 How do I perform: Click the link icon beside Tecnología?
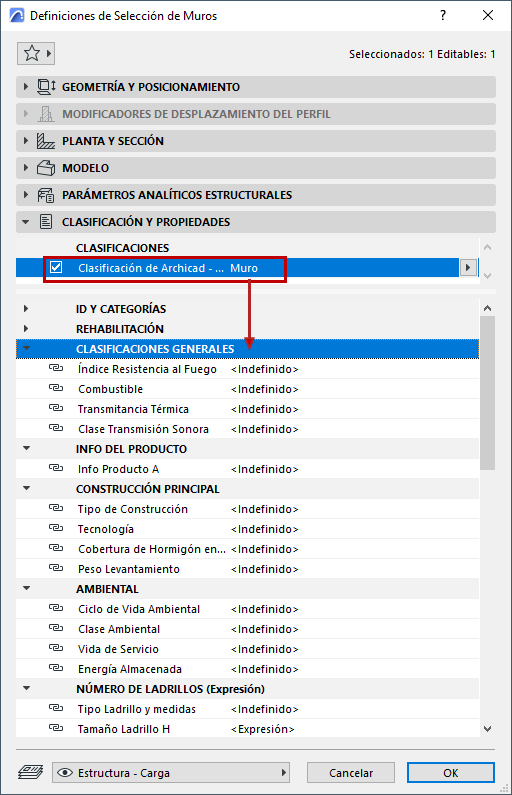[x=56, y=528]
